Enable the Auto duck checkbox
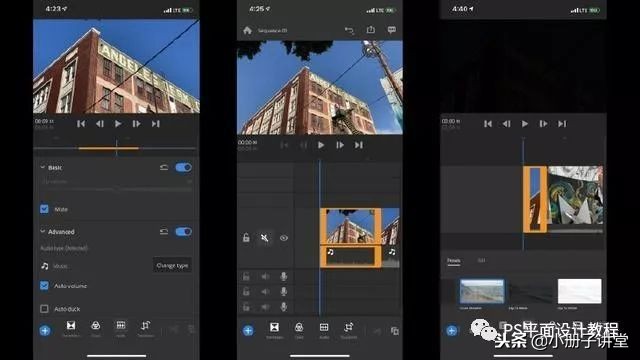The height and width of the screenshot is (360, 640). (x=44, y=309)
